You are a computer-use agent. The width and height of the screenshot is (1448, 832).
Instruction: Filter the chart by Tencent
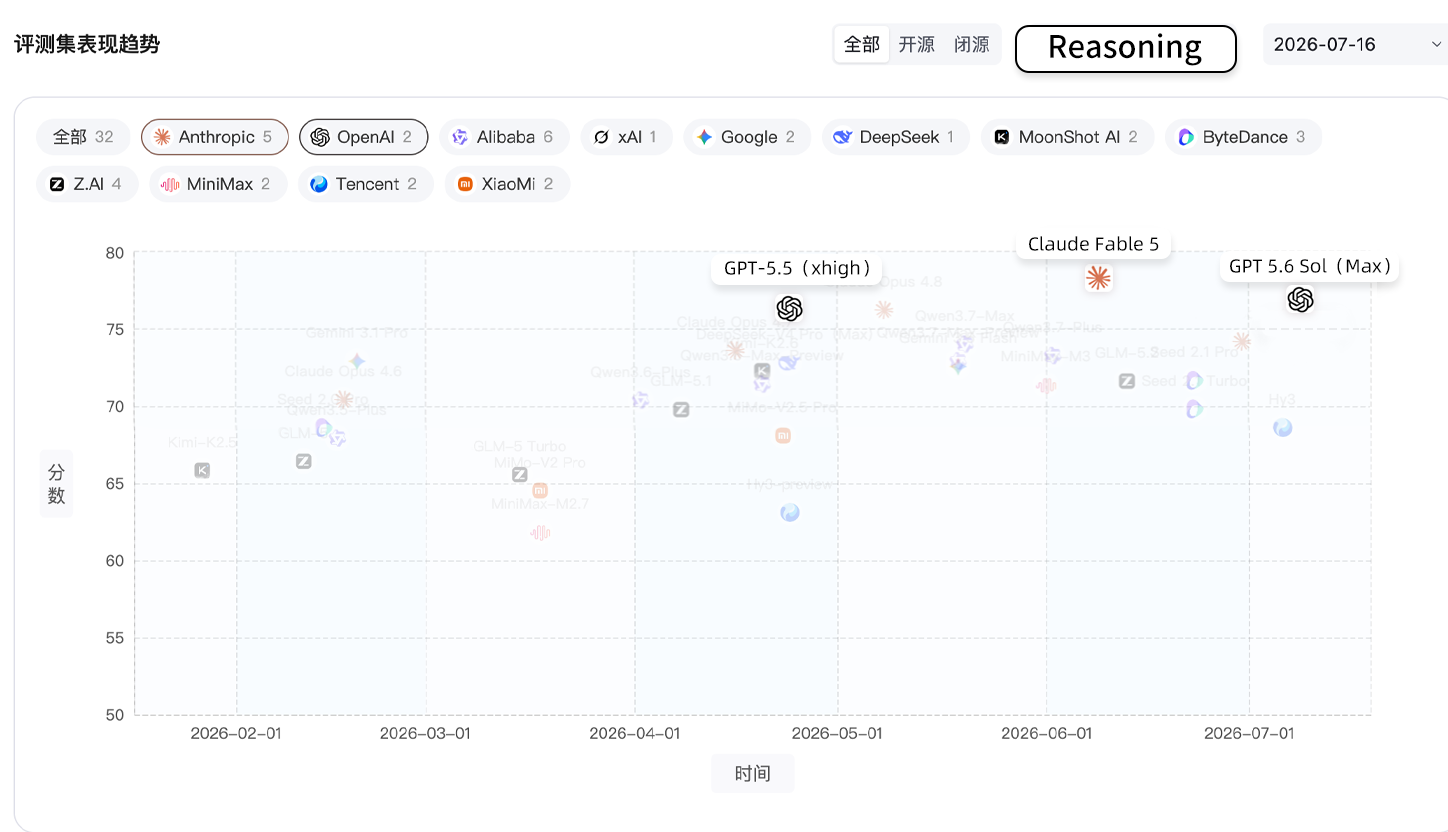[x=366, y=184]
